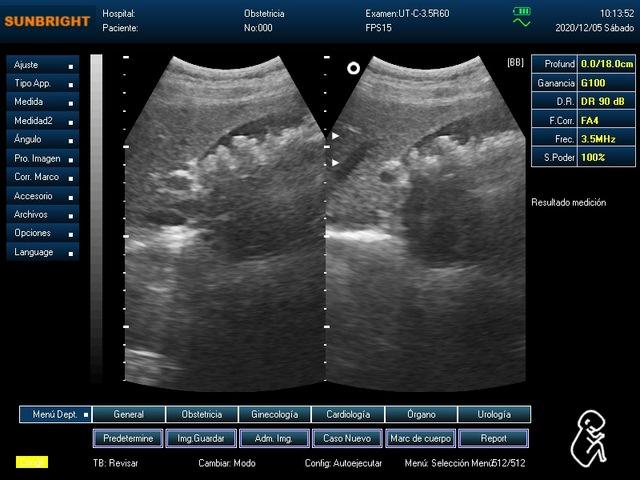The height and width of the screenshot is (480, 640).
Task: Open the Opciones menu
Action: (43, 233)
